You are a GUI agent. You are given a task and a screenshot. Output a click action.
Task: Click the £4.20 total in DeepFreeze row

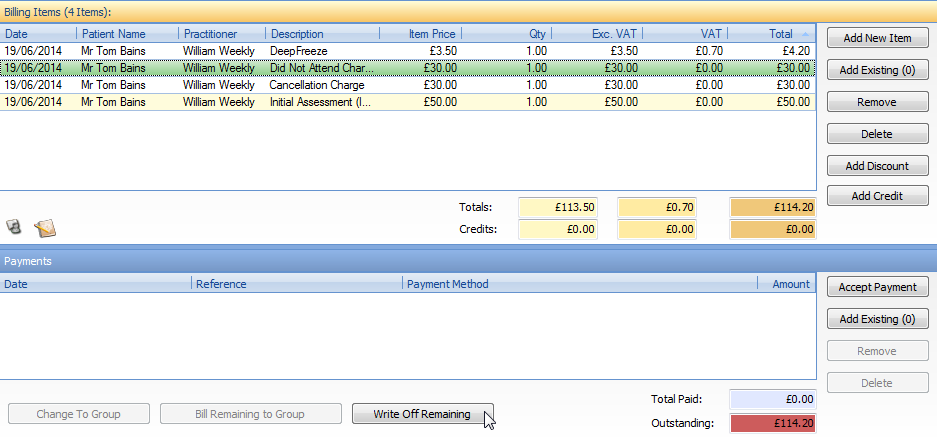(x=796, y=51)
